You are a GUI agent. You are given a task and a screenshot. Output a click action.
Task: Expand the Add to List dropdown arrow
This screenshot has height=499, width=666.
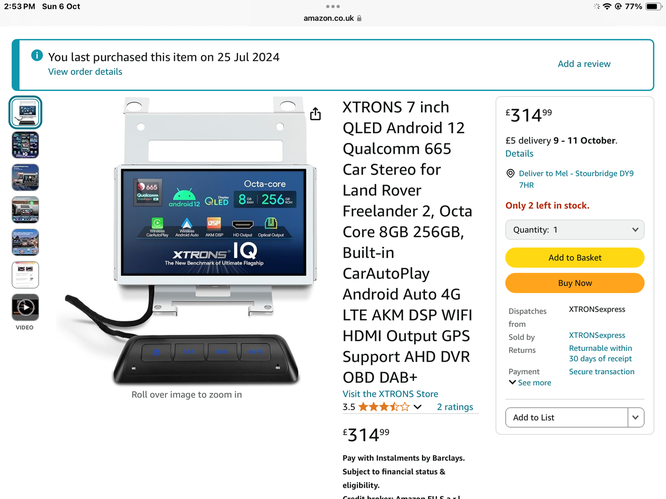tap(635, 417)
